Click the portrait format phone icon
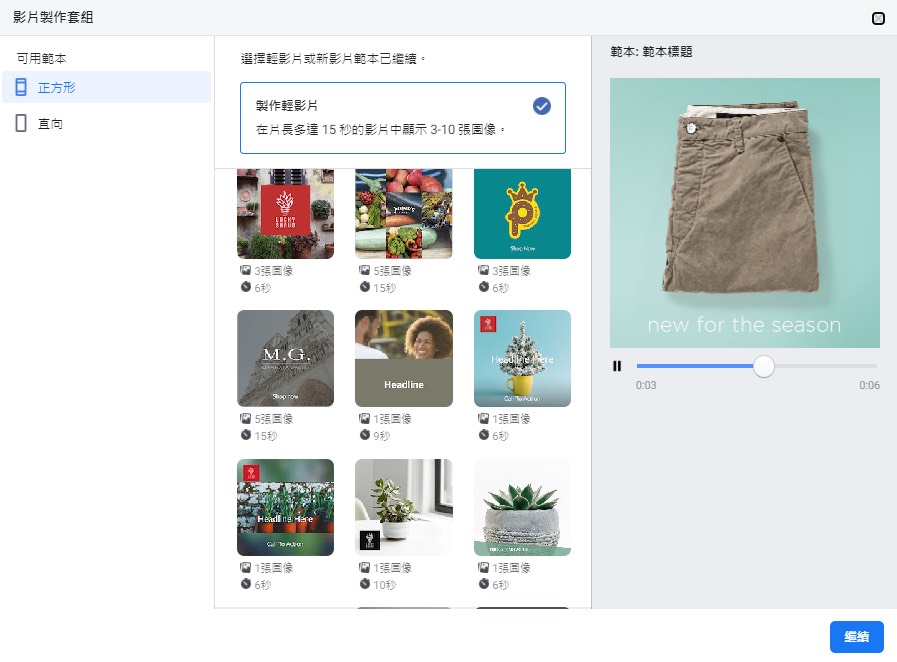The width and height of the screenshot is (897, 662). tap(21, 124)
